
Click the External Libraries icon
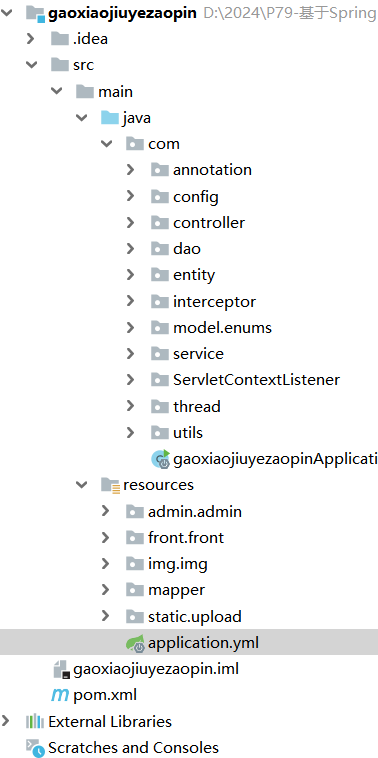point(35,722)
